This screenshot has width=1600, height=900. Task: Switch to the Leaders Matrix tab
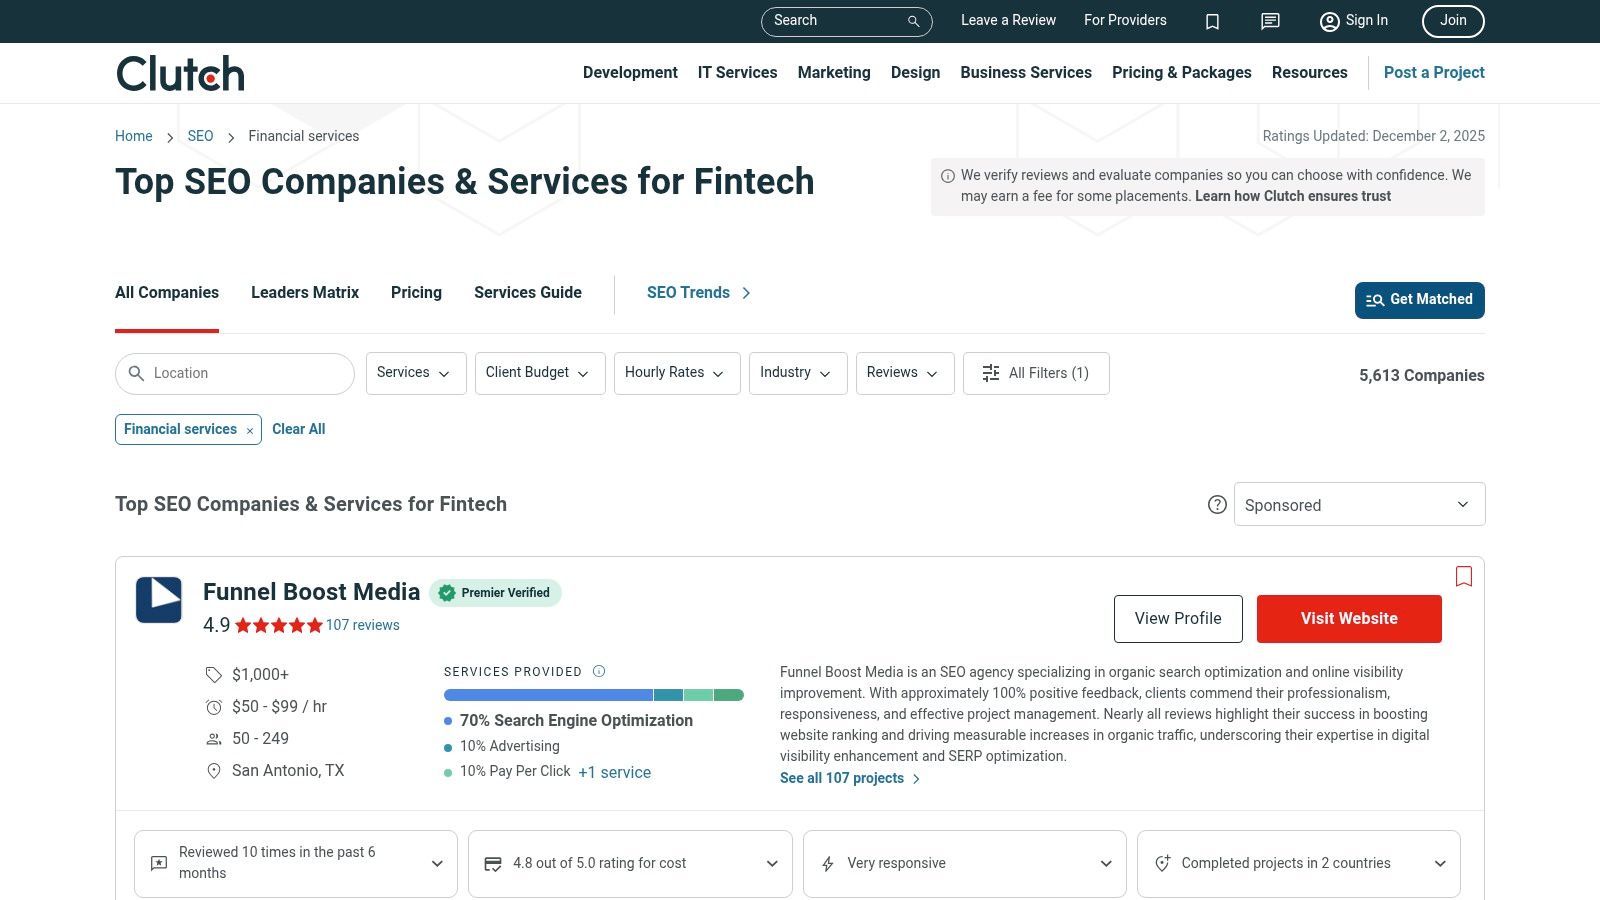[304, 292]
